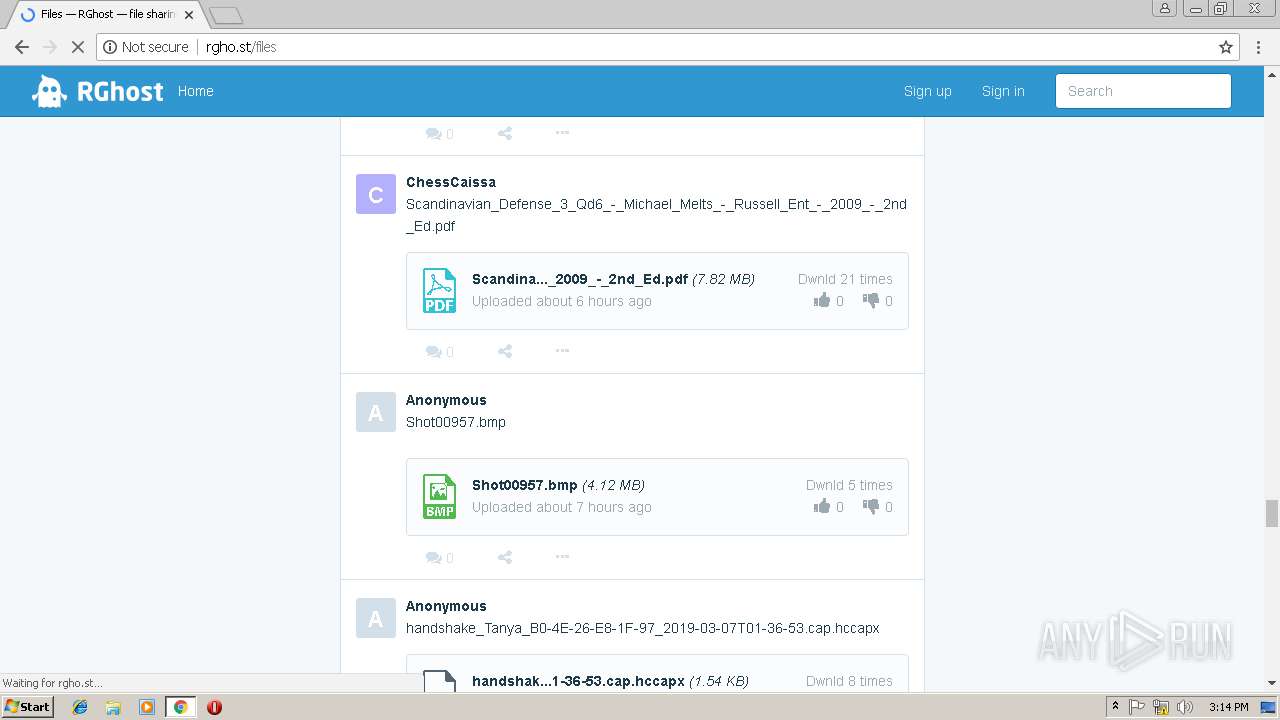Screen dimensions: 1280x720
Task: Select the 'Uploaded about 7 hours ago' text
Action: (562, 507)
